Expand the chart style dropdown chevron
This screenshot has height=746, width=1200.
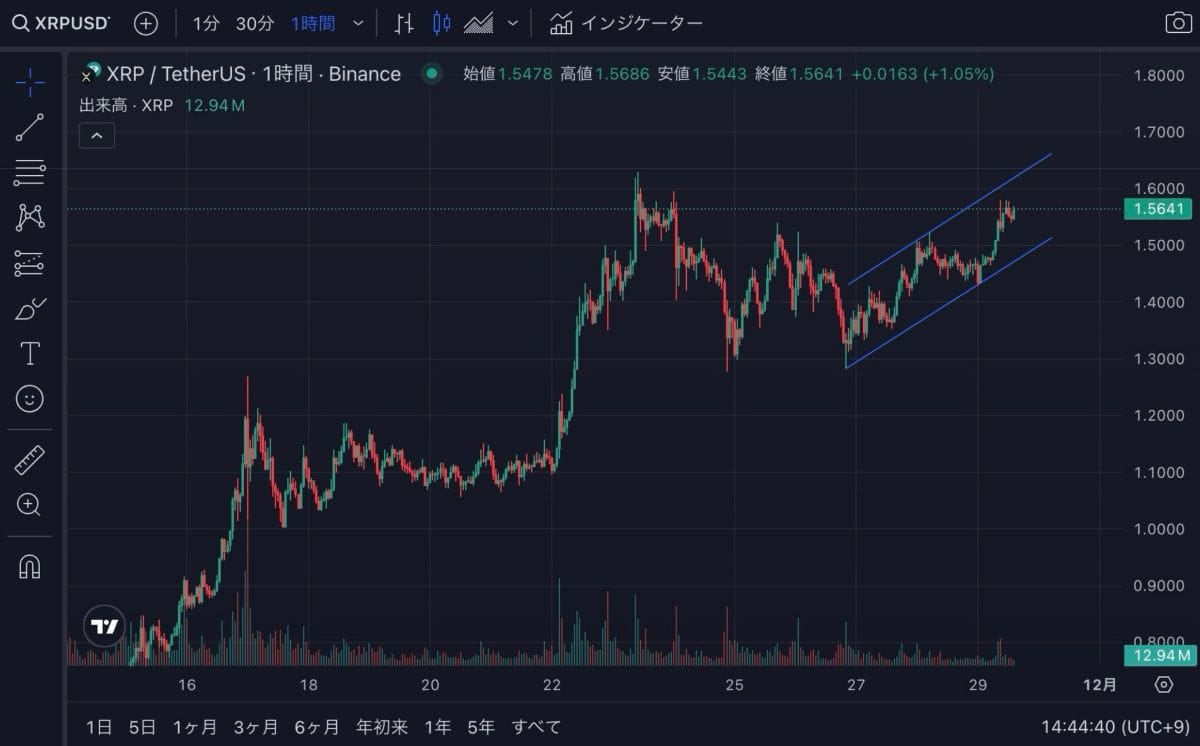[x=513, y=23]
